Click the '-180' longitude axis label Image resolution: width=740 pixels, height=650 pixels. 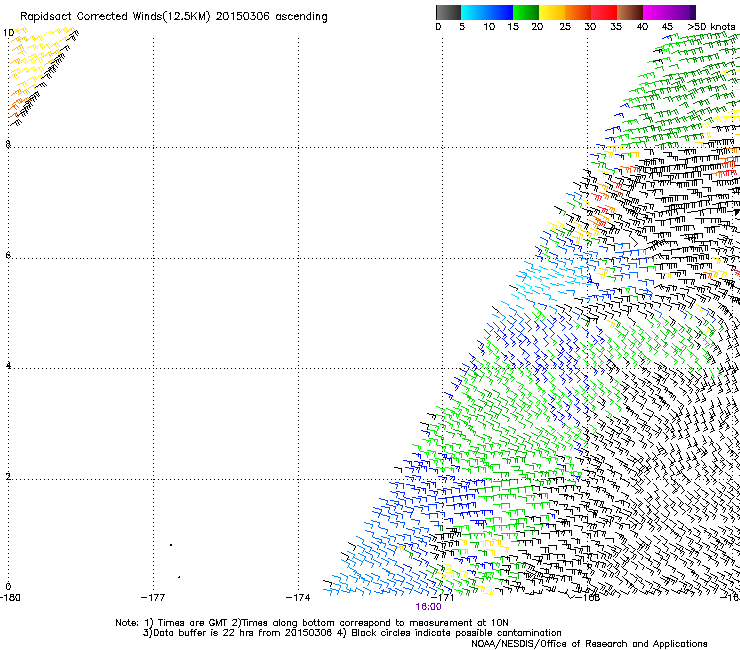(10, 598)
